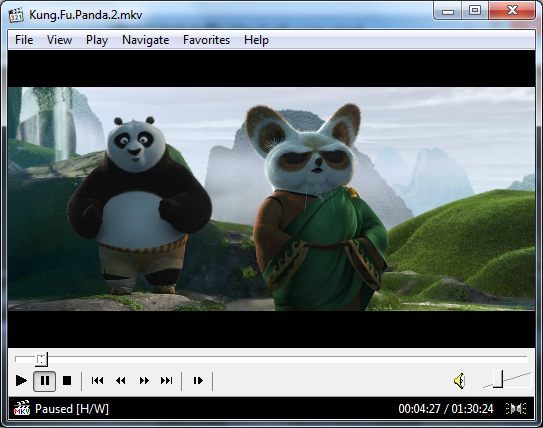Image resolution: width=543 pixels, height=428 pixels.
Task: Increase playback speed with fast-forward icon
Action: tap(144, 381)
